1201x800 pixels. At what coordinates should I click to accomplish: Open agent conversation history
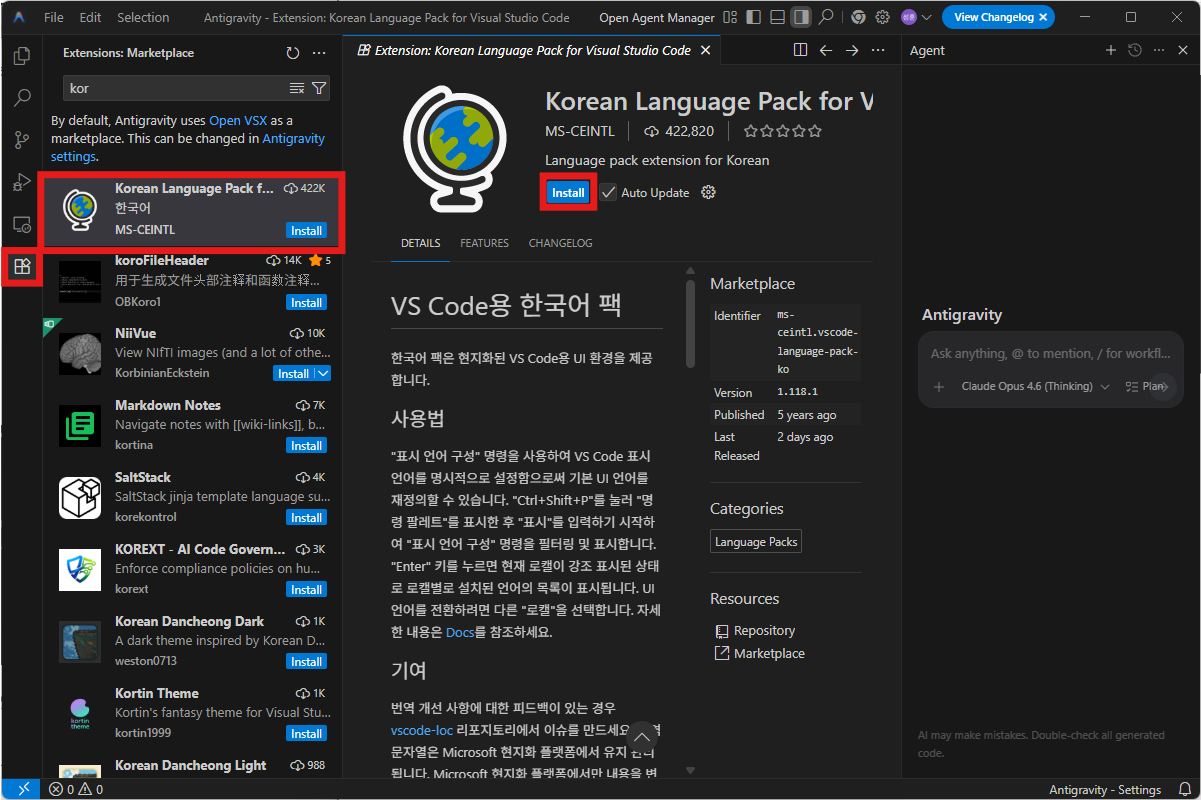[1134, 50]
